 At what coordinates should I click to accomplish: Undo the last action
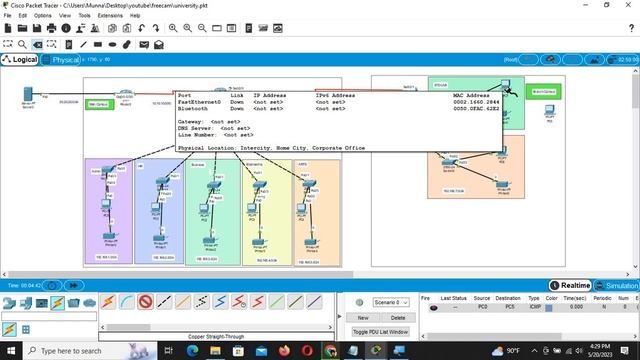click(x=141, y=28)
